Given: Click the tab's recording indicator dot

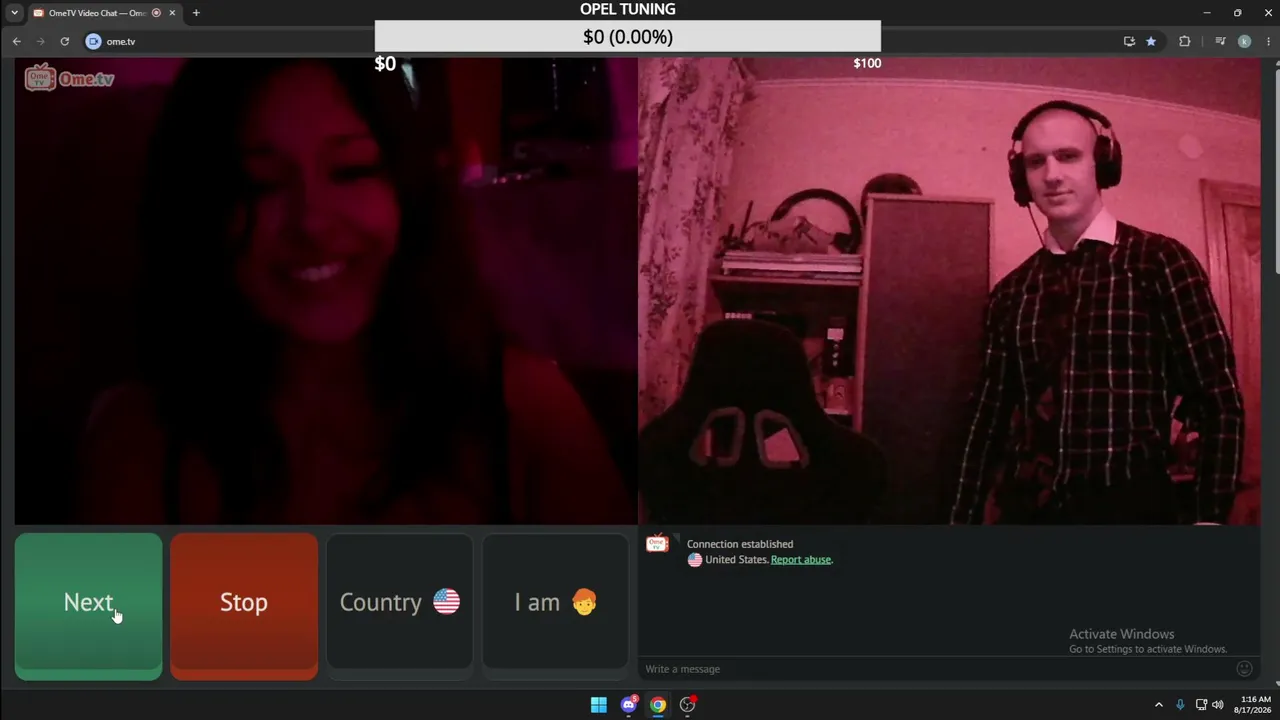Looking at the screenshot, I should [156, 13].
